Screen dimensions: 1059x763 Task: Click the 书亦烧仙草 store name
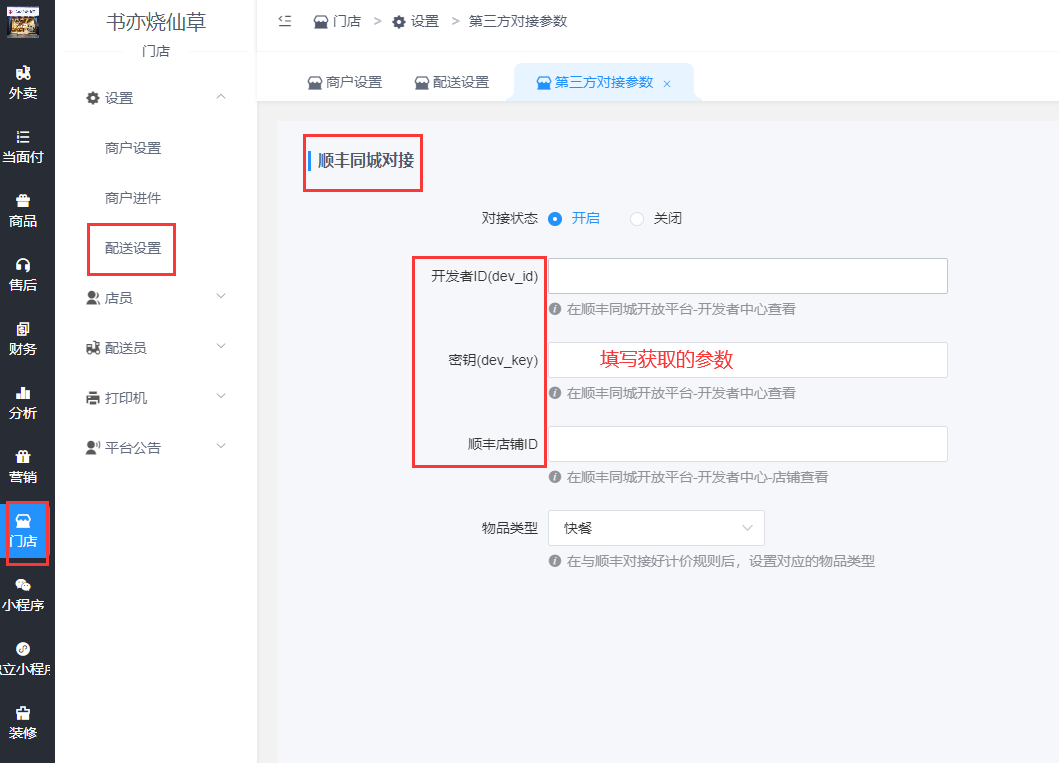[x=156, y=22]
